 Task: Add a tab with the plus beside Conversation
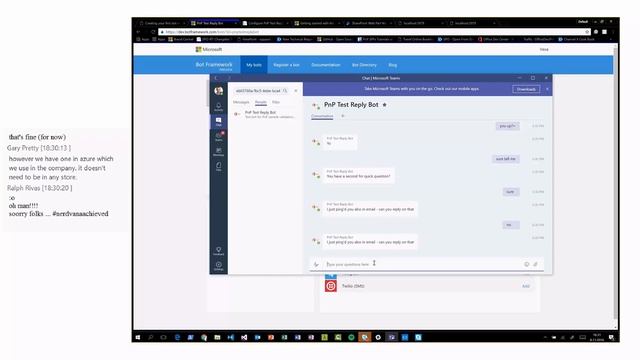(x=343, y=116)
